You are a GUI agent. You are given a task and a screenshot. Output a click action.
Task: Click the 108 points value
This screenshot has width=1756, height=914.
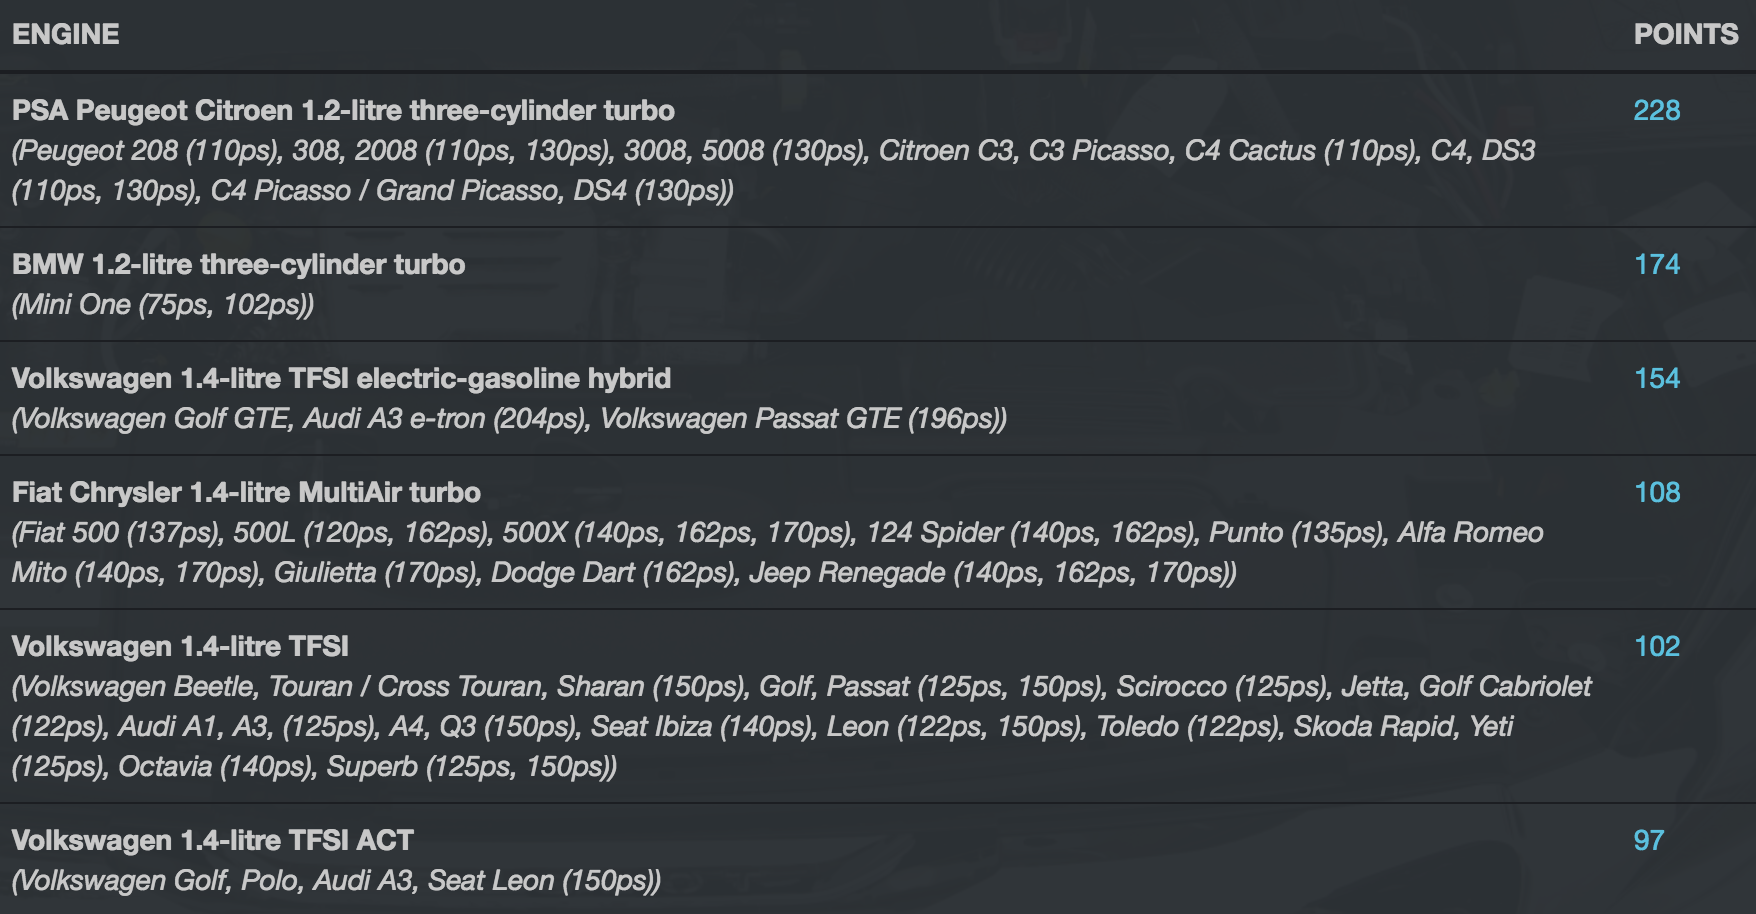coord(1656,492)
